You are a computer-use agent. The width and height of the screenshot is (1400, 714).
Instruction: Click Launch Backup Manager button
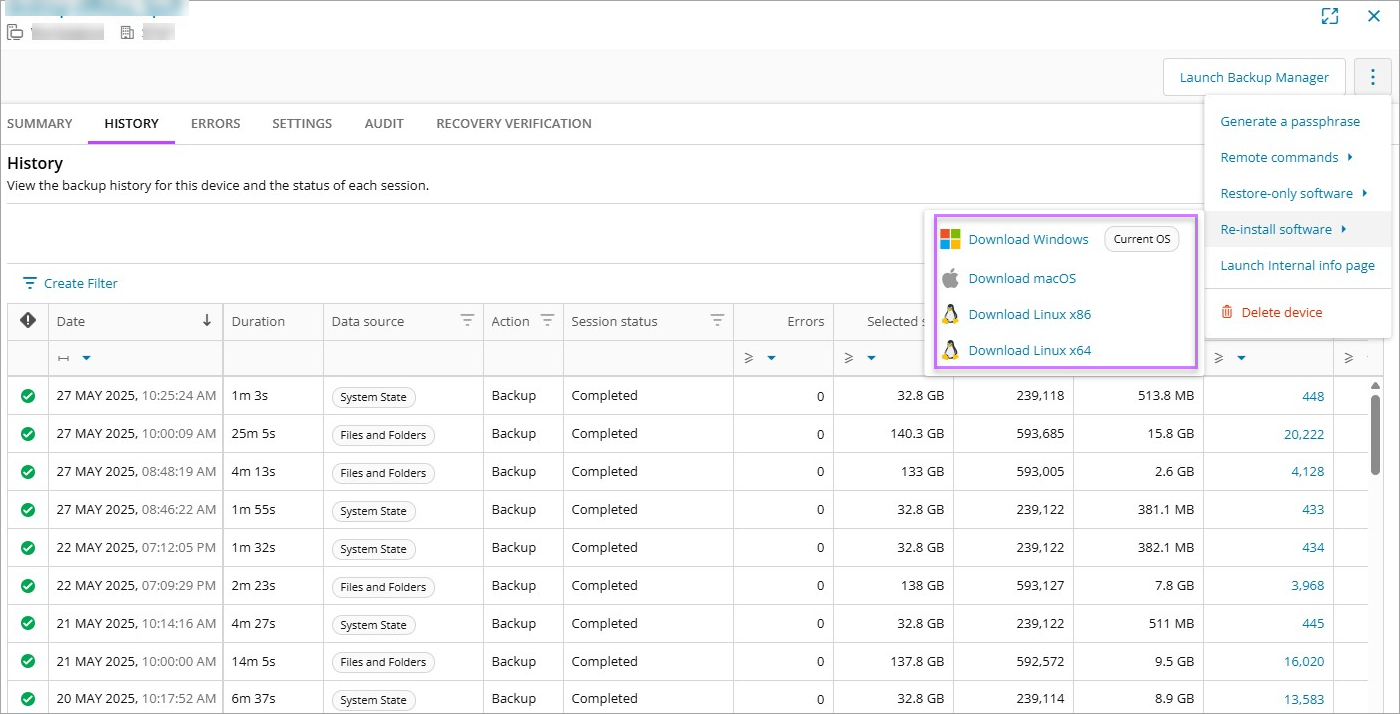coord(1254,77)
